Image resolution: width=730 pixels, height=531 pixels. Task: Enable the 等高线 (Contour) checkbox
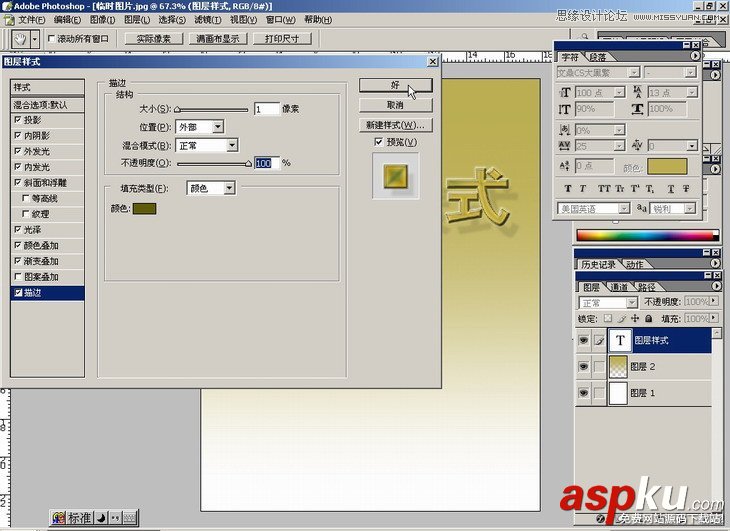coord(26,198)
